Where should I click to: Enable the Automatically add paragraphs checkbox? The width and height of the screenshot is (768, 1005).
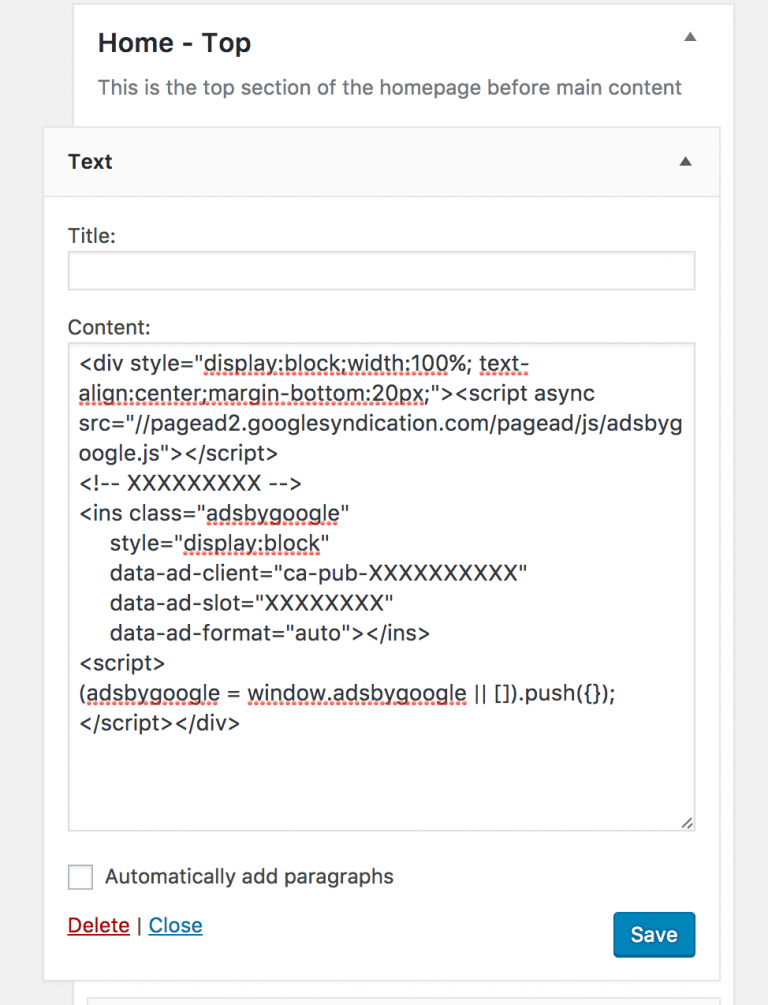(x=80, y=877)
